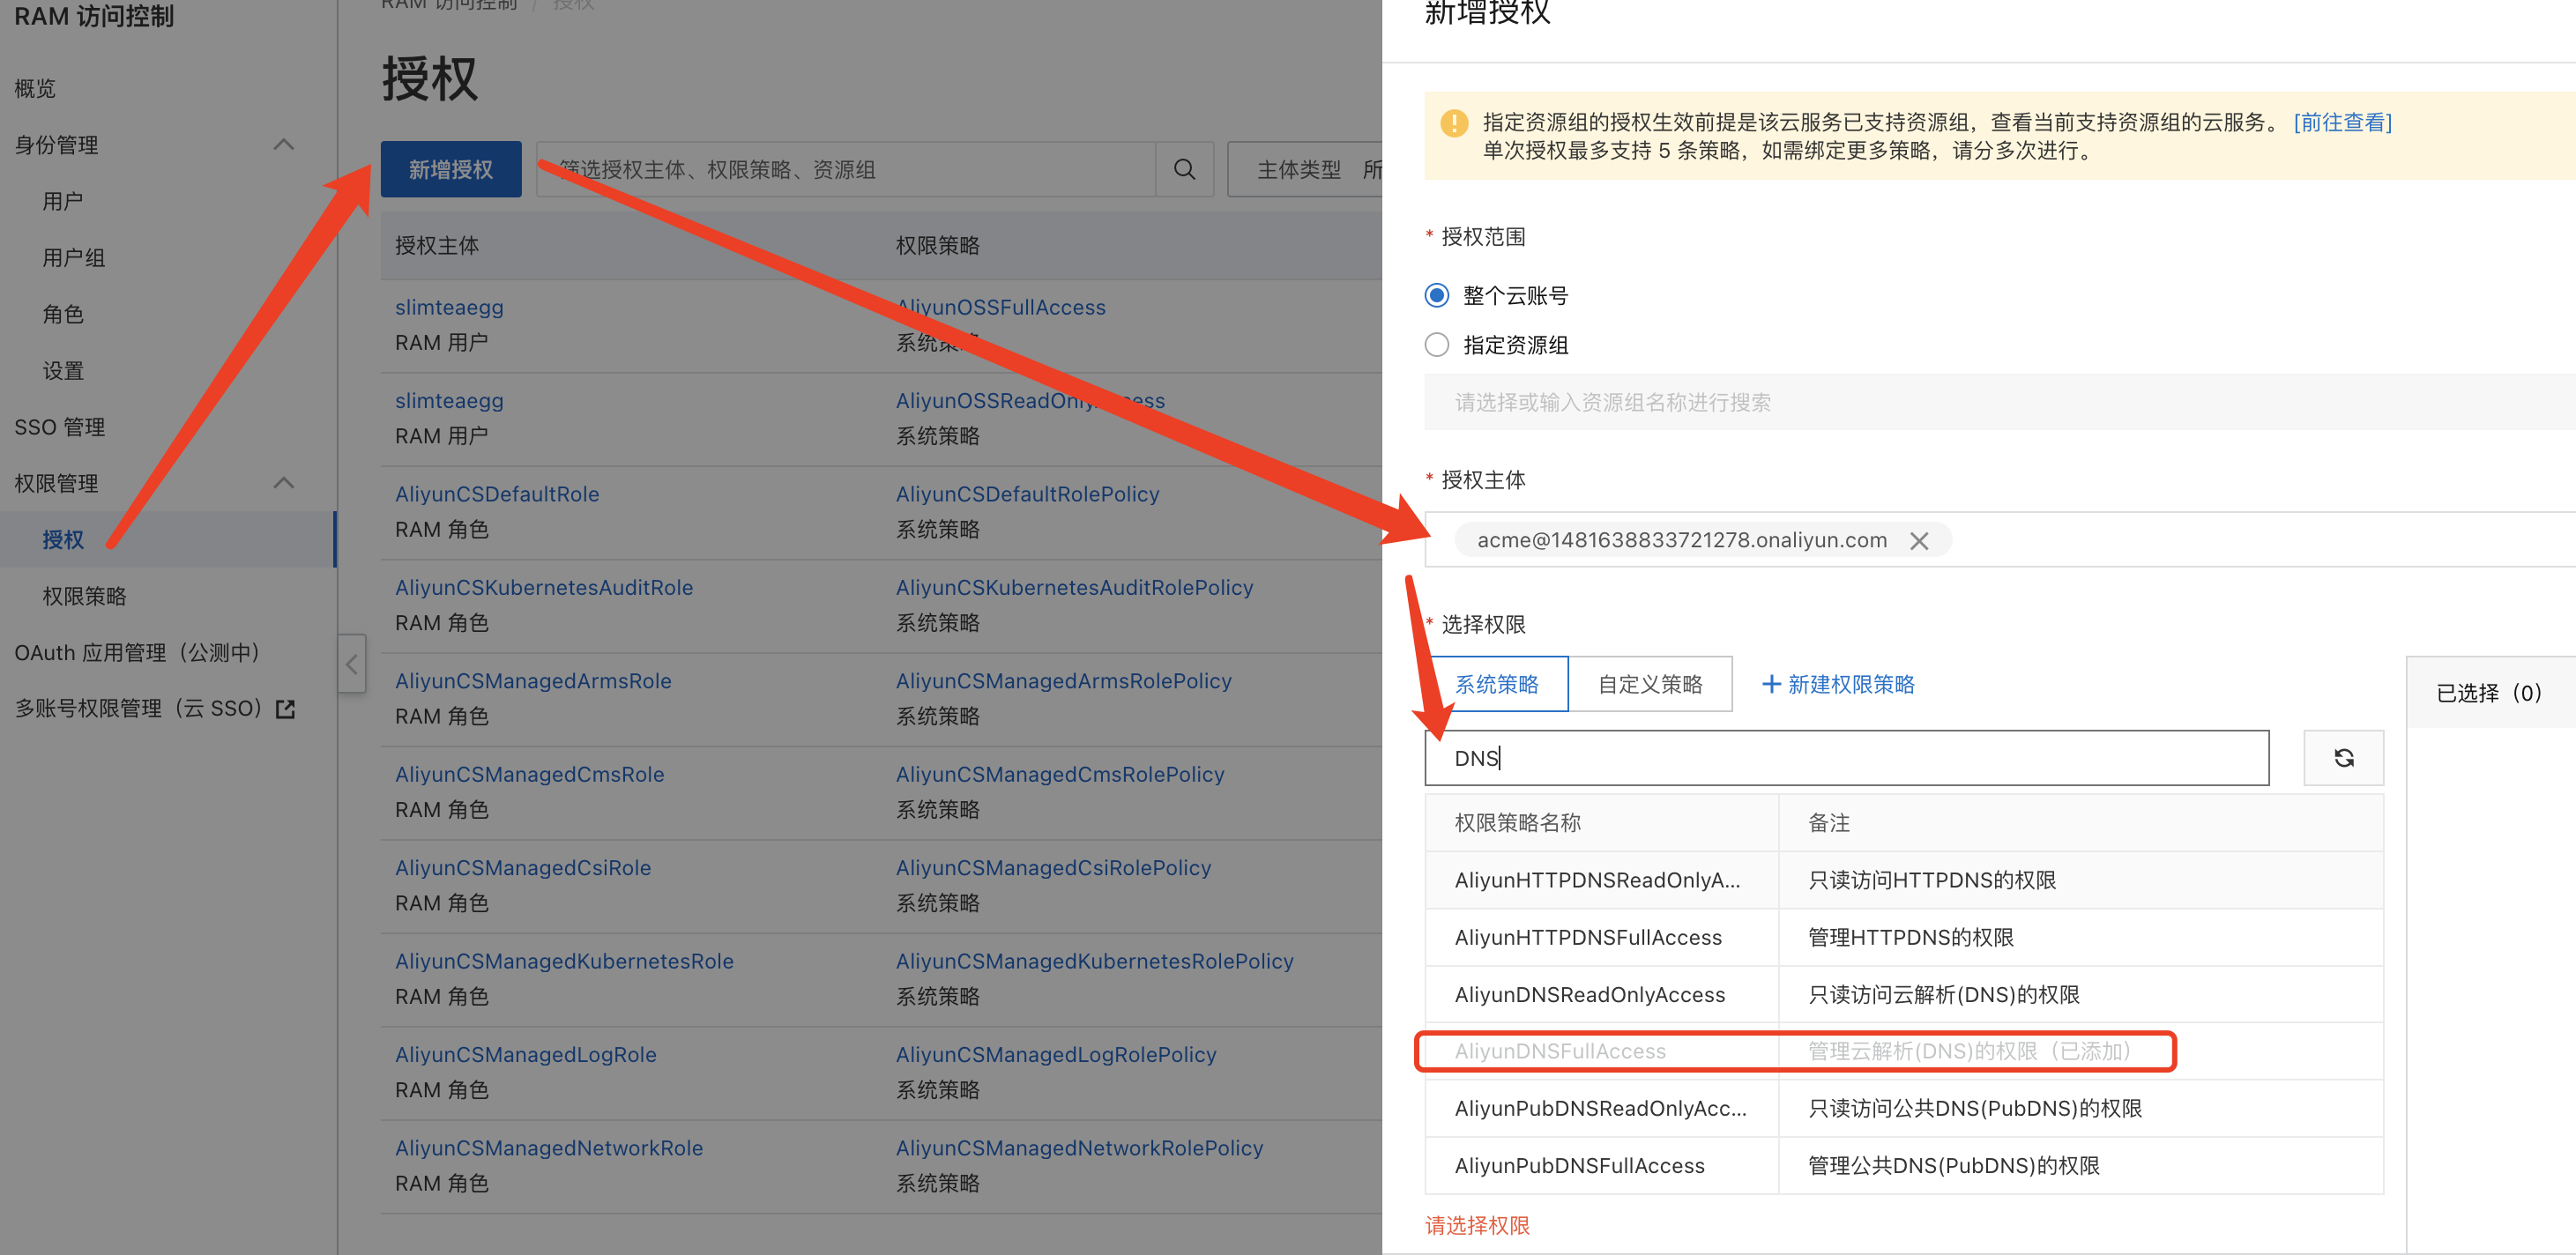Open permission policies in sidebar

[x=84, y=596]
